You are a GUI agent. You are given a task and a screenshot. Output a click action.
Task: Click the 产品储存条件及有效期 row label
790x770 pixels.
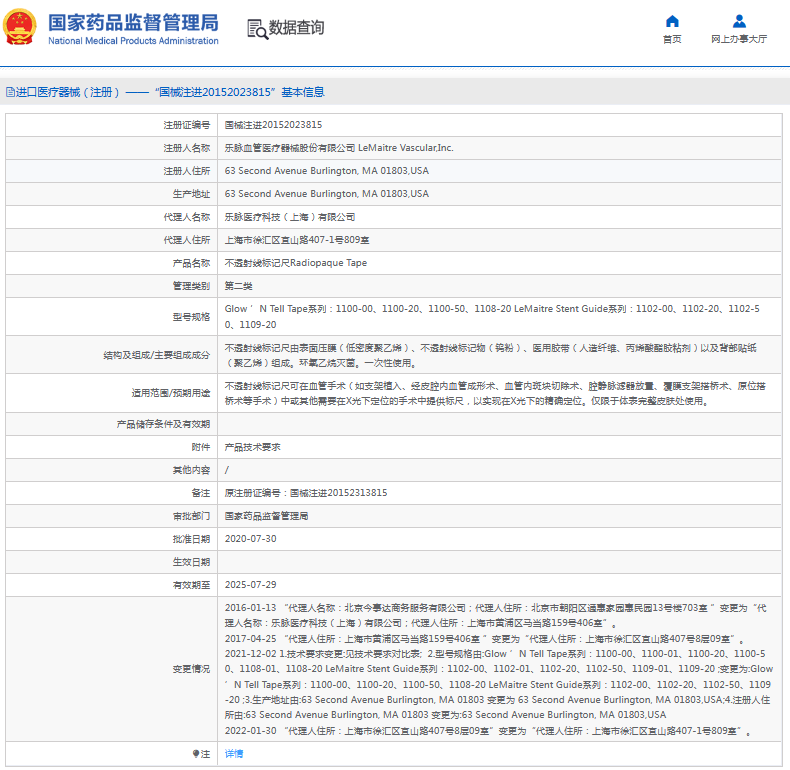(163, 424)
